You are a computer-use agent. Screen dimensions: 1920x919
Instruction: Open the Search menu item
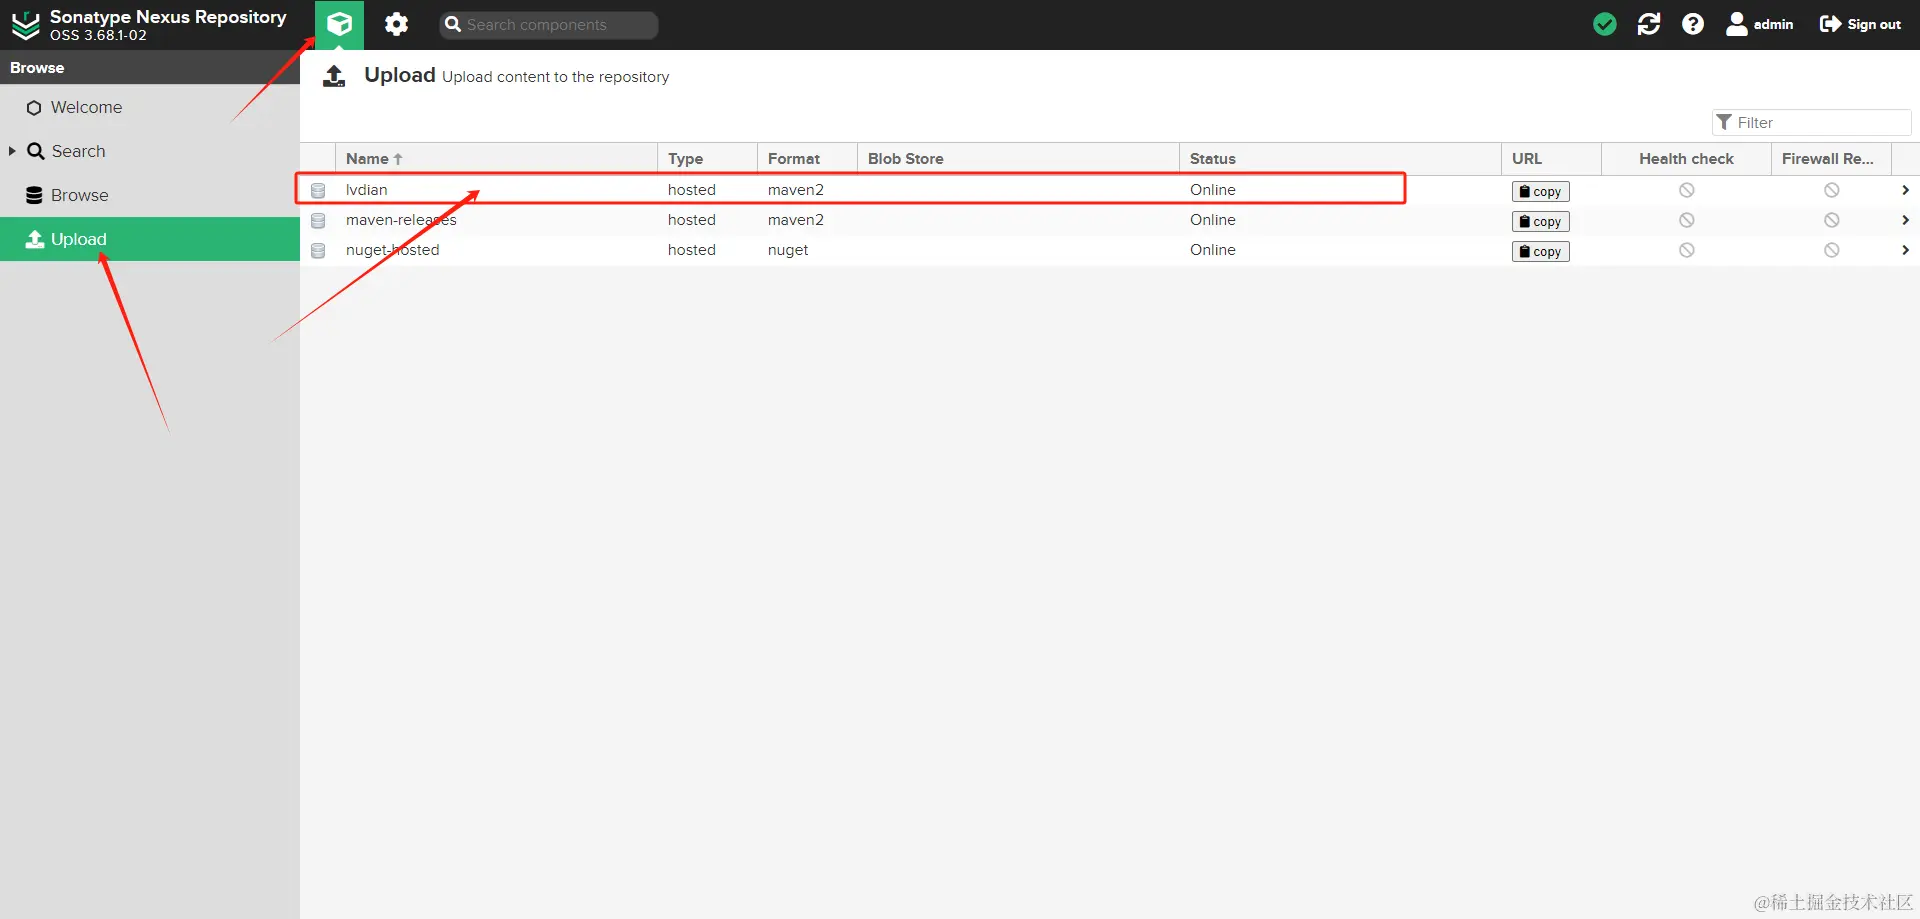tap(78, 151)
